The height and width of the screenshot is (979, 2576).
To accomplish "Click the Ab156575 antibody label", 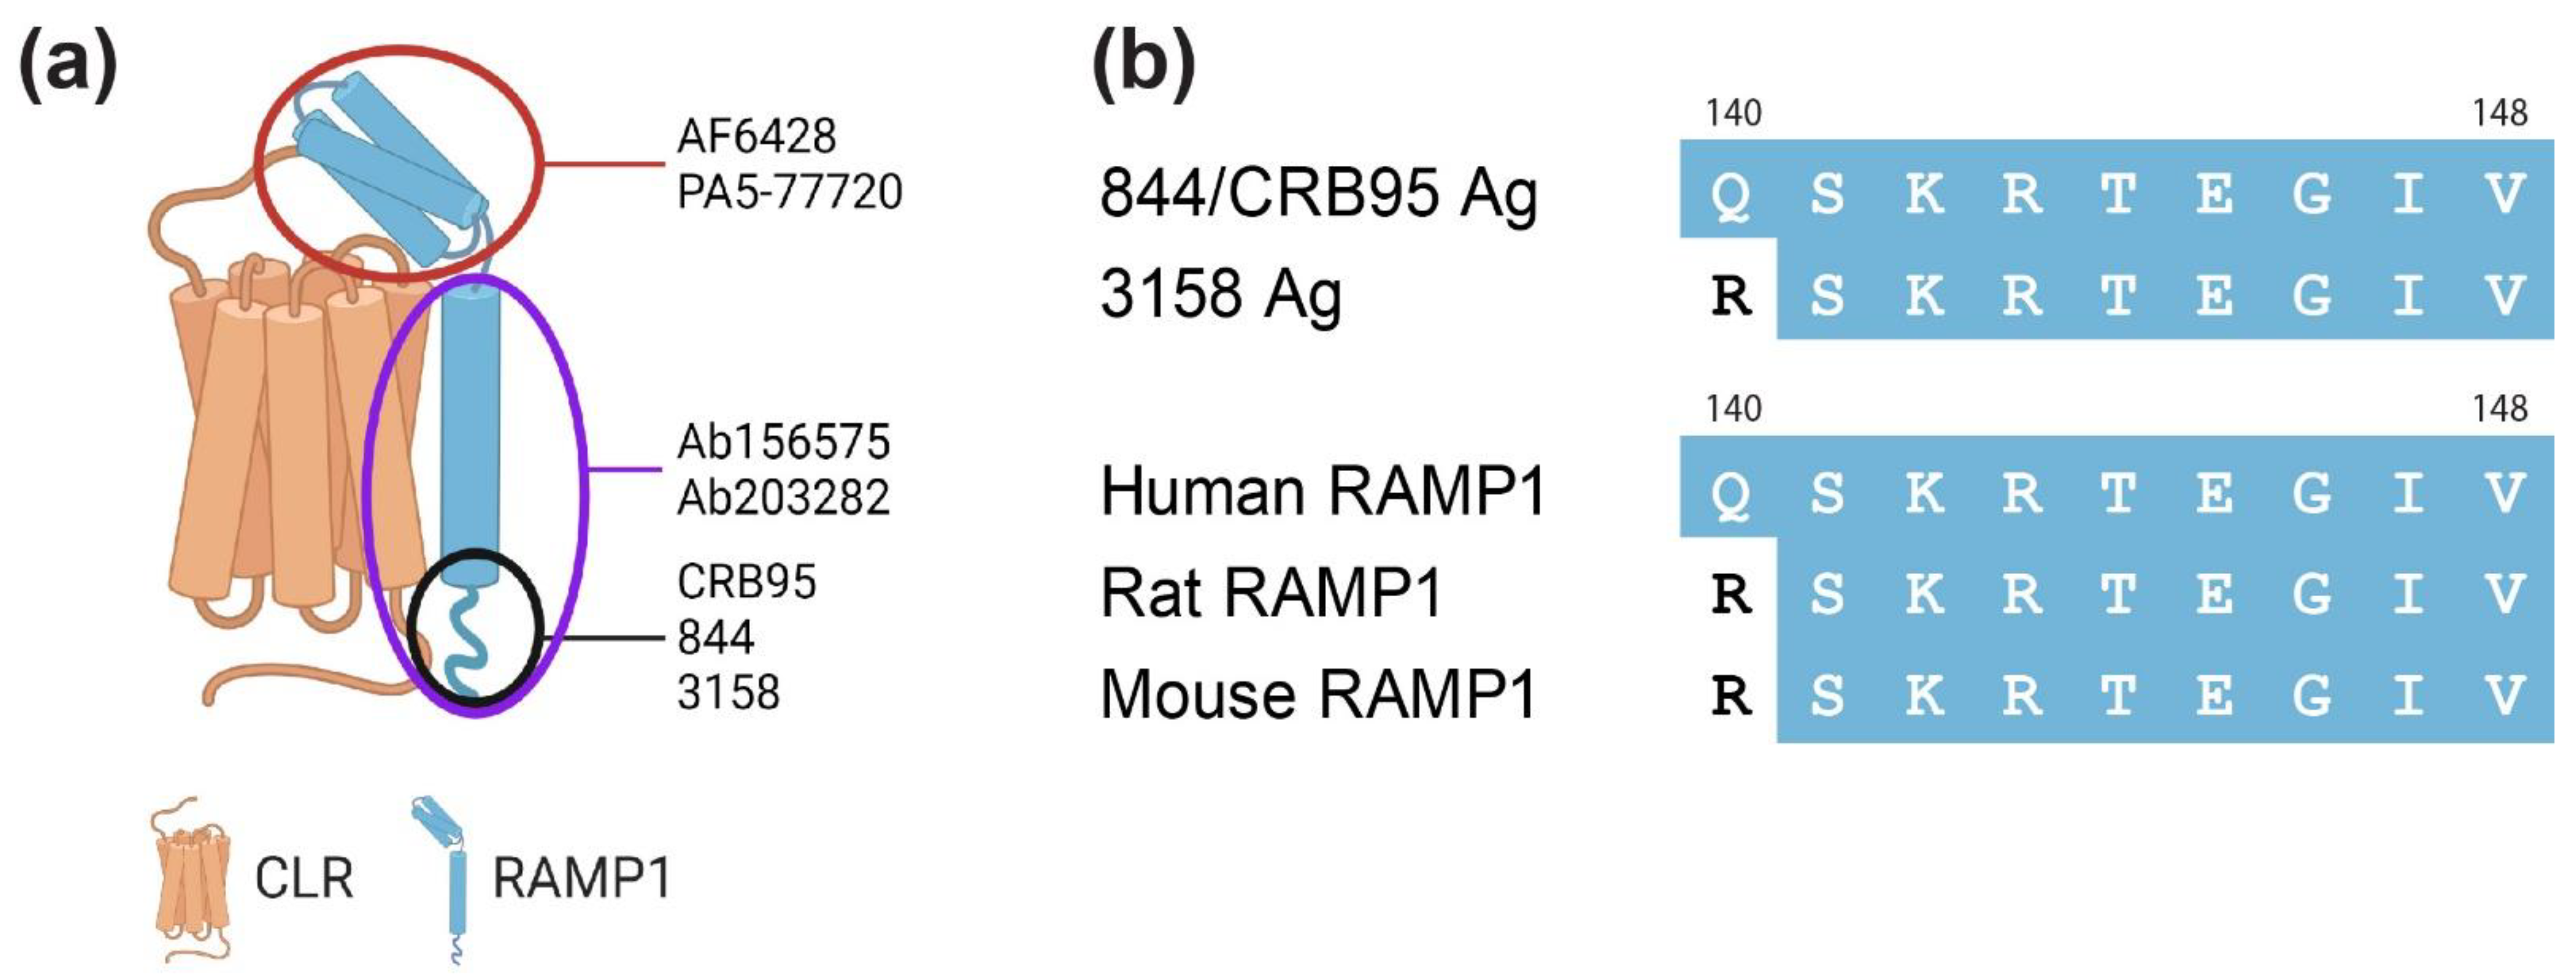I will coord(783,442).
